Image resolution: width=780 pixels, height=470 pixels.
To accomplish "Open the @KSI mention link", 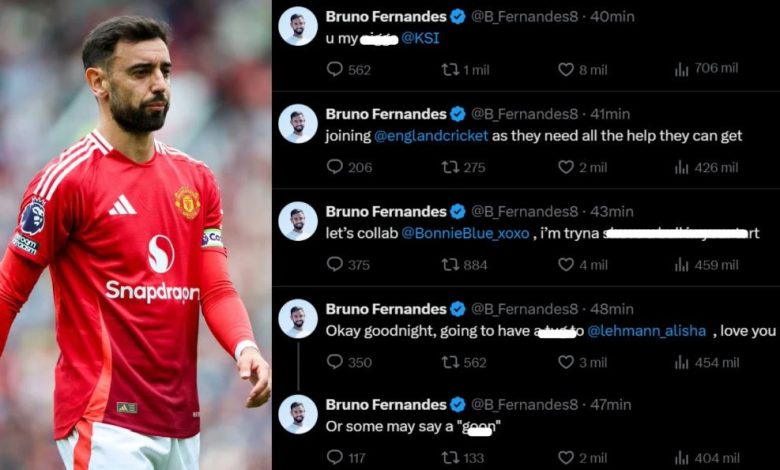I will 420,38.
